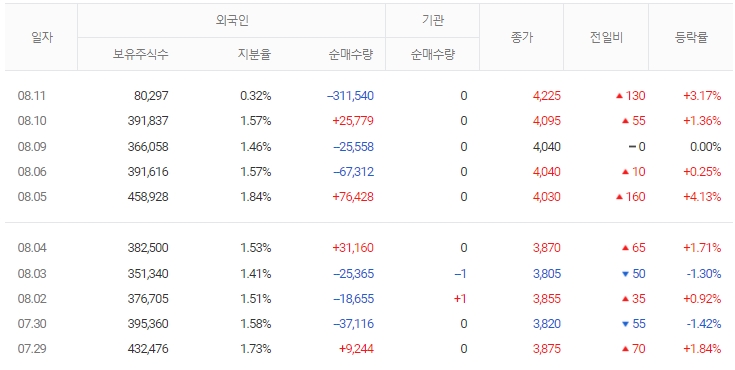This screenshot has width=735, height=370.
Task: Click the 1.46% ownership ratio
Action: tap(255, 147)
